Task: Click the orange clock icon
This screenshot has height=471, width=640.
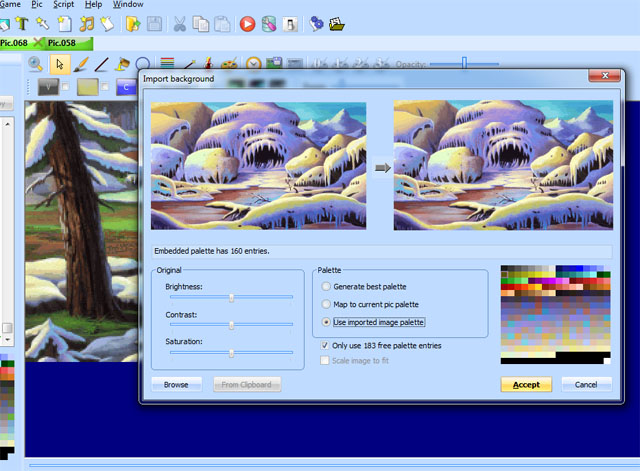Action: click(253, 63)
